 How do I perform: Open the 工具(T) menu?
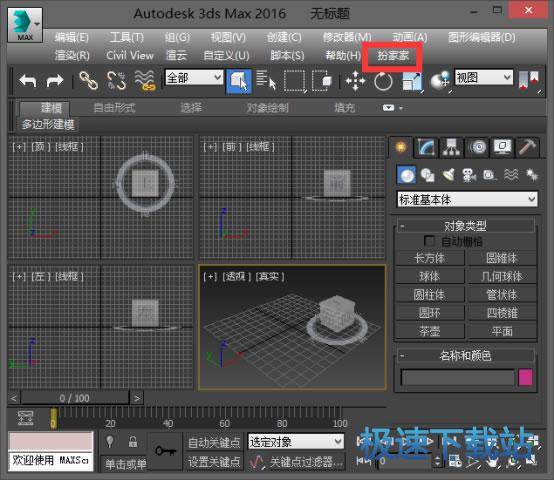pyautogui.click(x=126, y=37)
